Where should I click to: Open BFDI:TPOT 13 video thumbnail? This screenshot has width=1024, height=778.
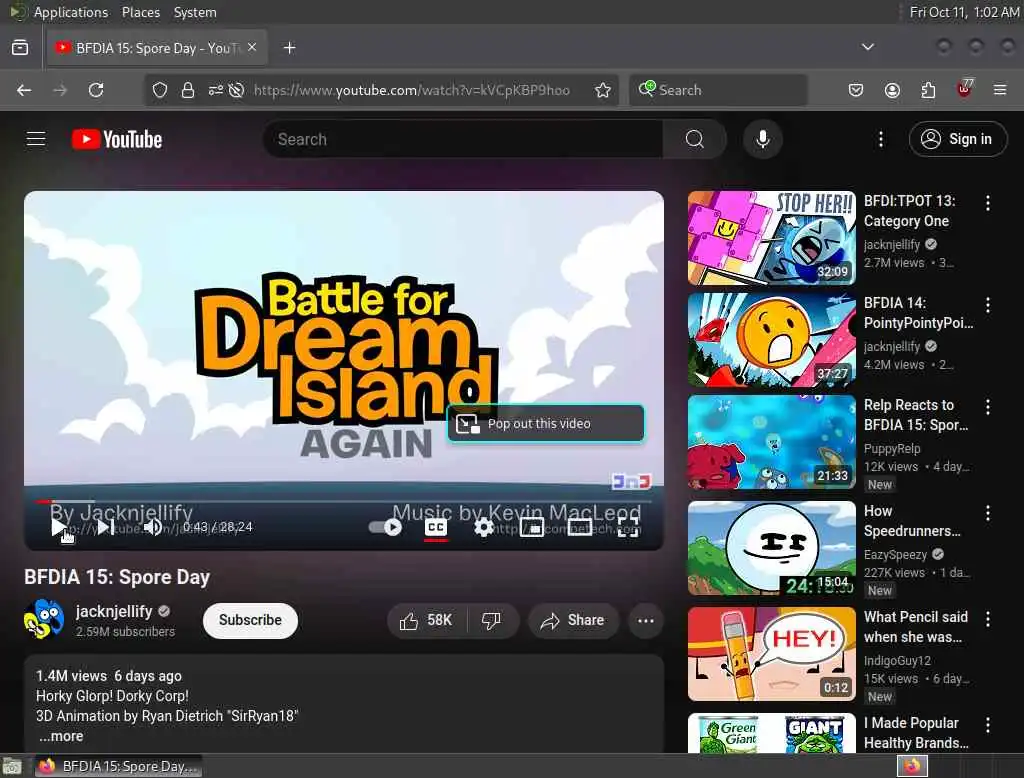[771, 238]
